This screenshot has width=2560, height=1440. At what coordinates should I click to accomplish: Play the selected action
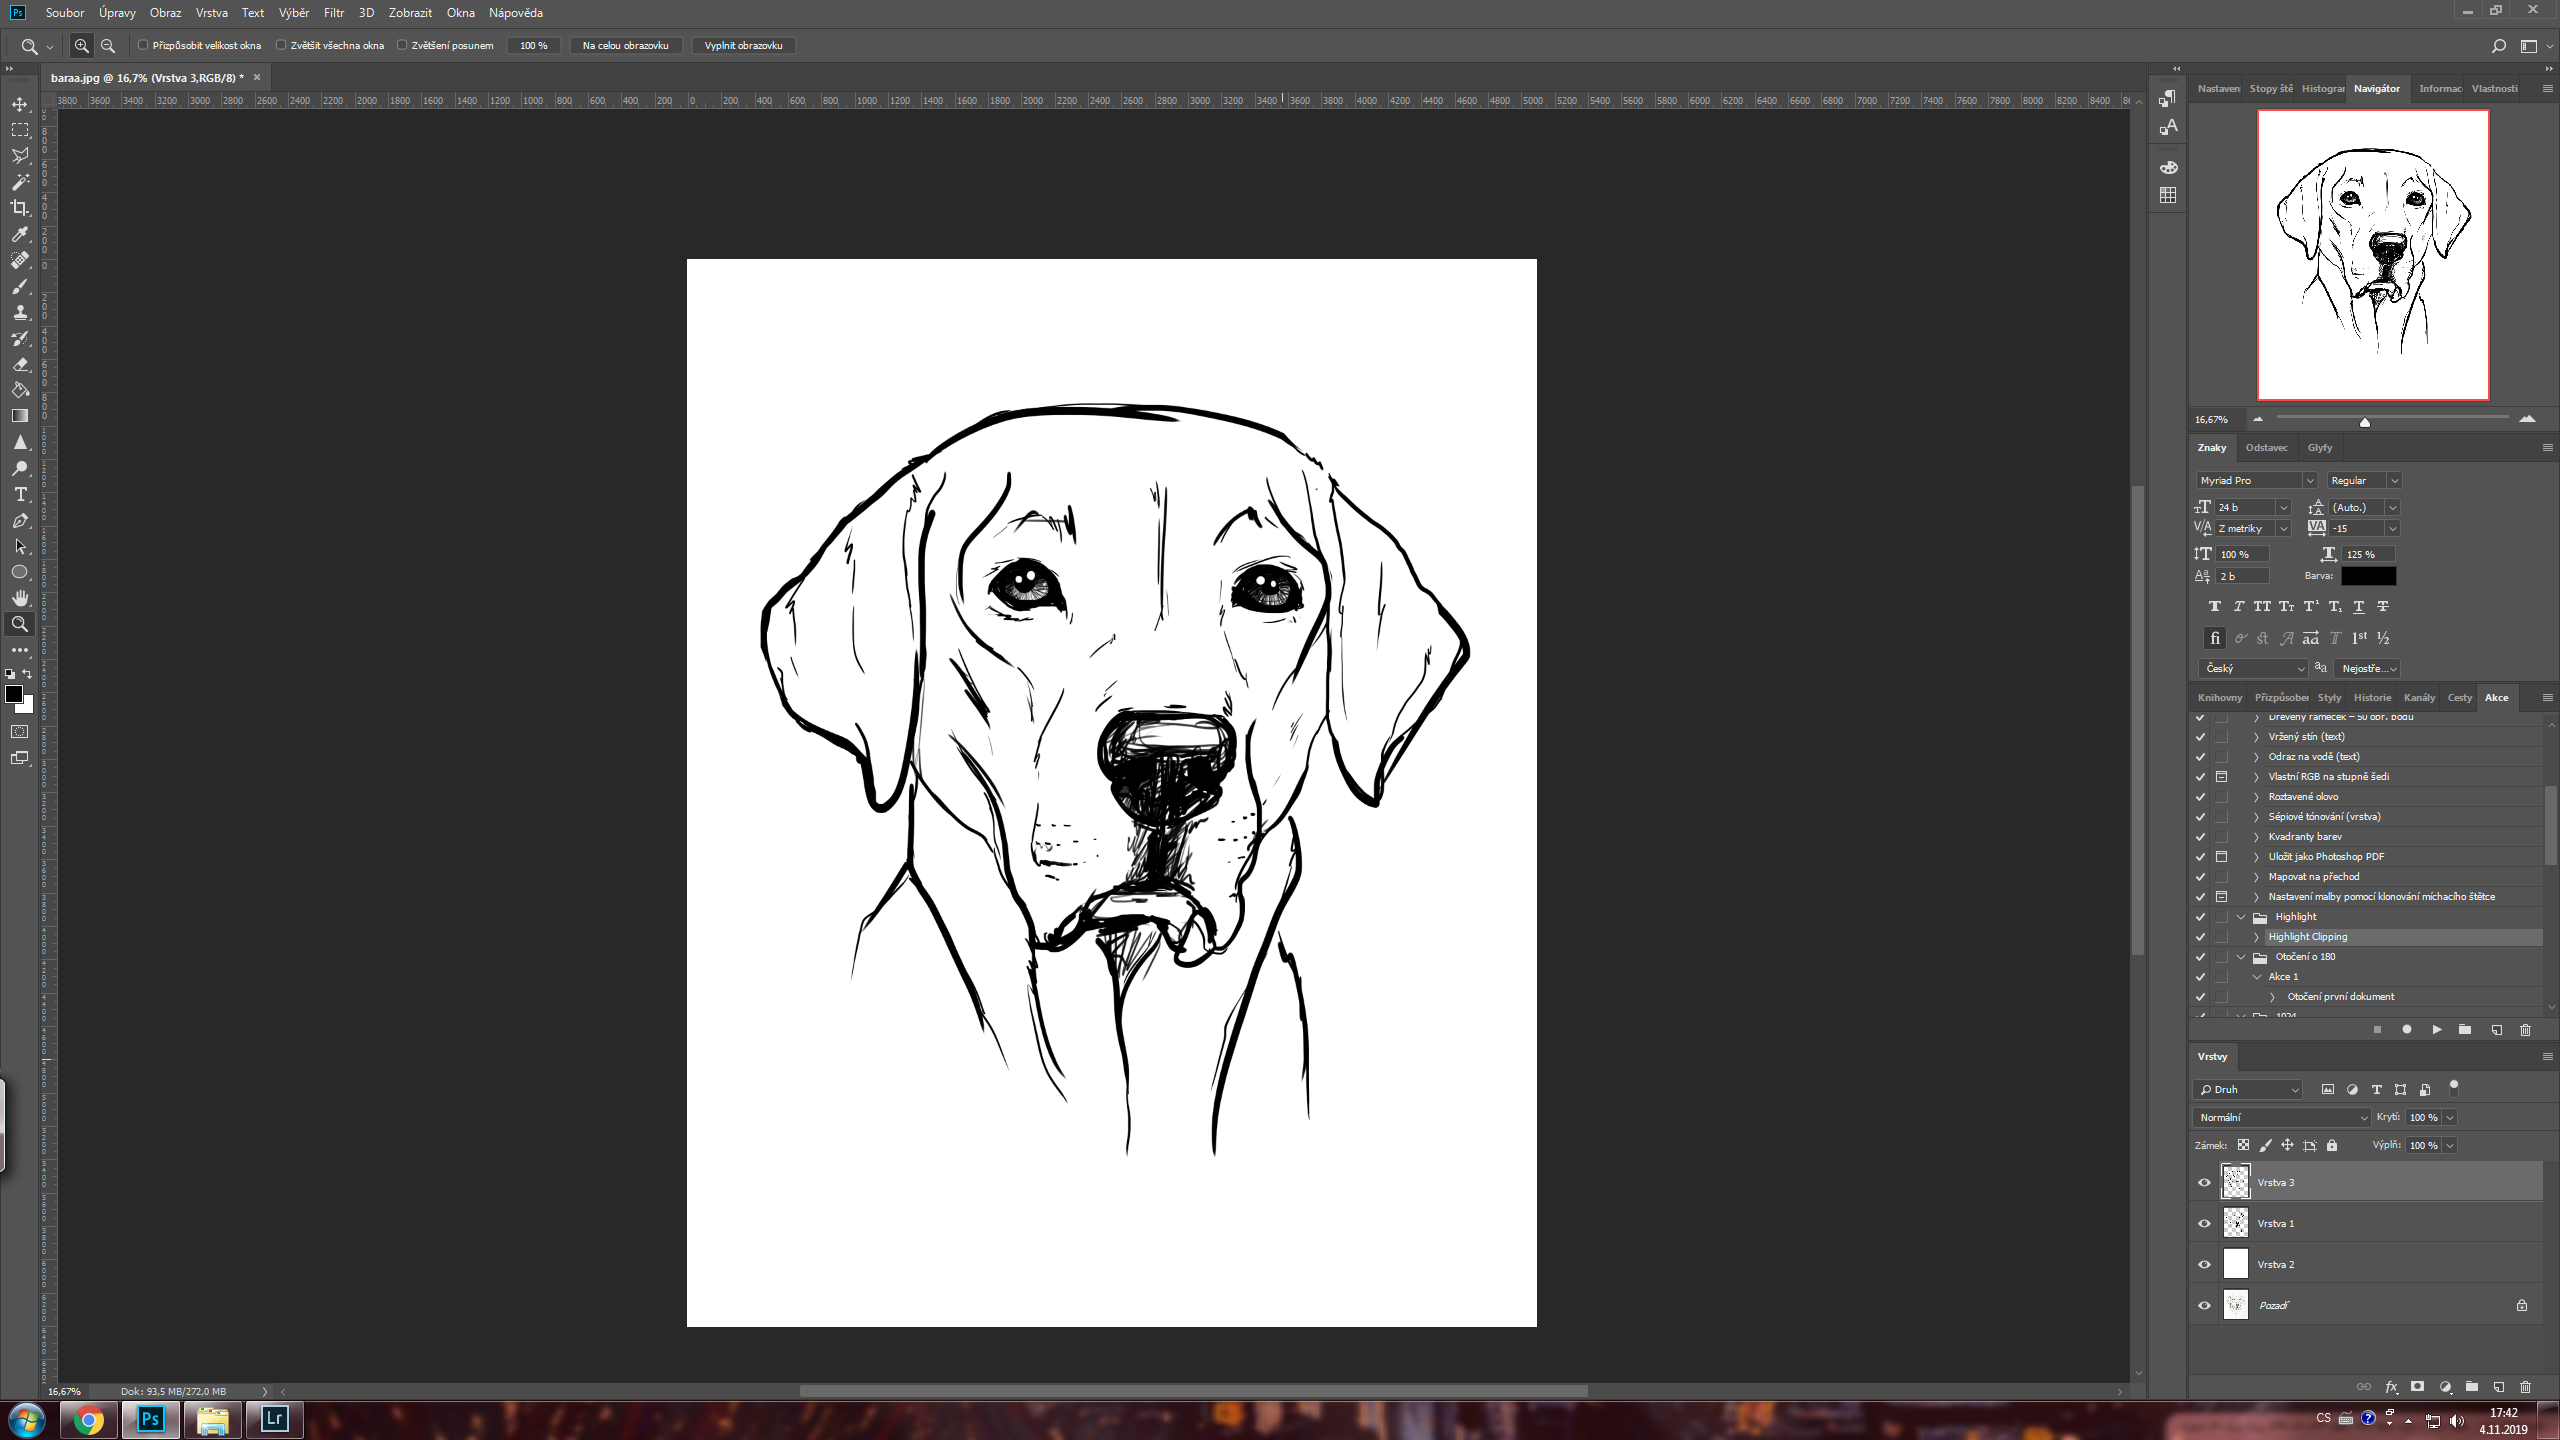tap(2437, 1029)
